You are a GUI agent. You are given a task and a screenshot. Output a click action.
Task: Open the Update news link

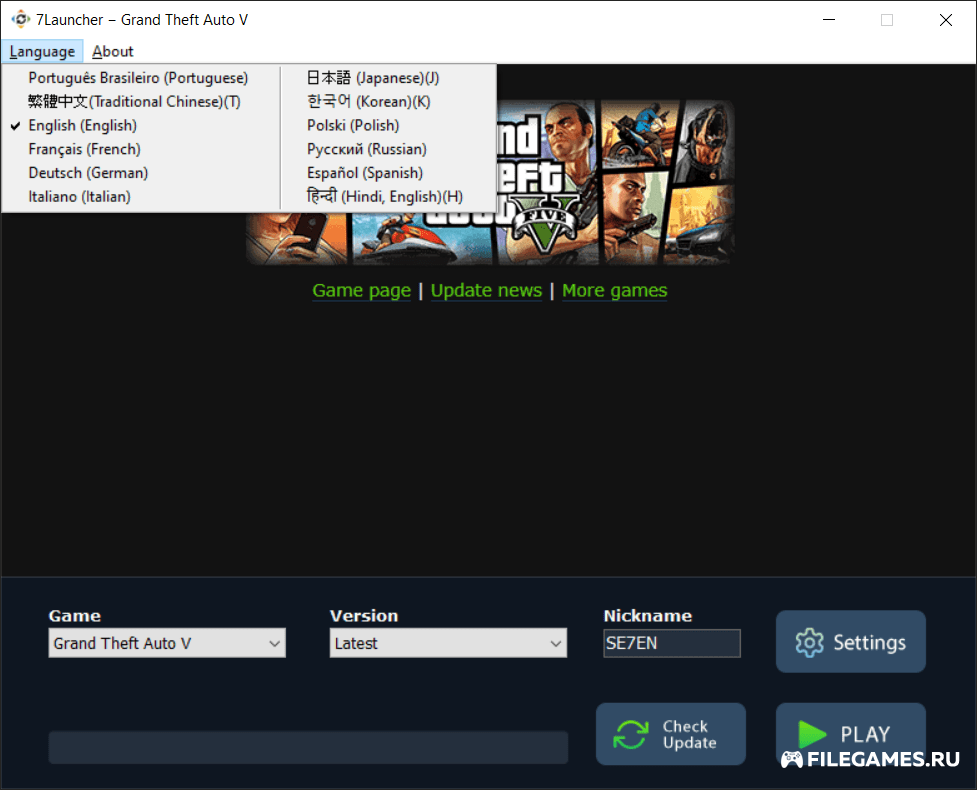(486, 290)
